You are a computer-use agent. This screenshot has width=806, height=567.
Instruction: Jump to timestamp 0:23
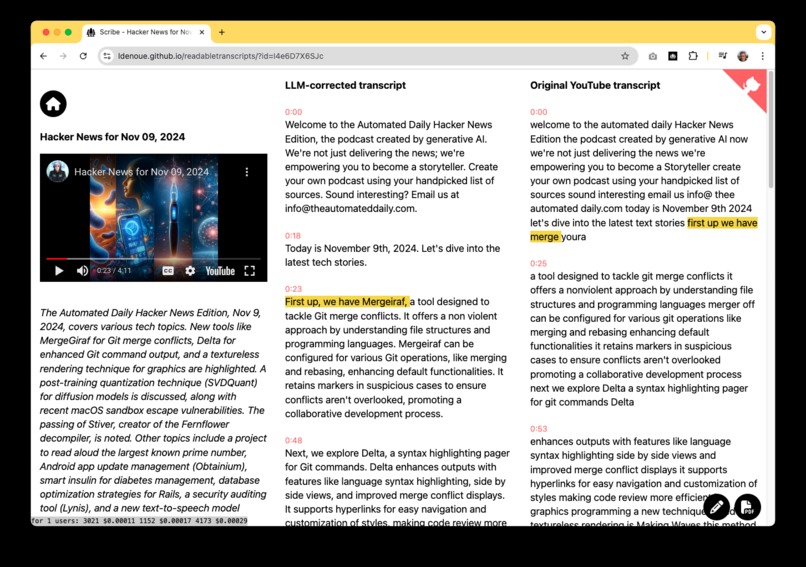294,289
